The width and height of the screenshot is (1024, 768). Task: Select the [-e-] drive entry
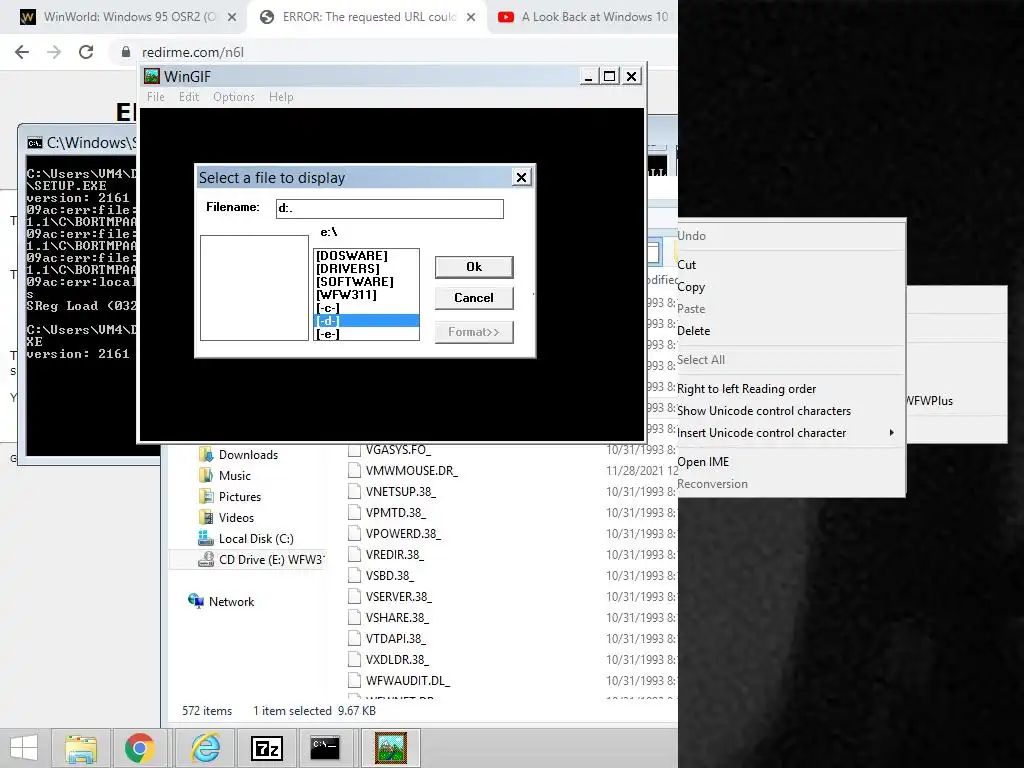(x=366, y=334)
